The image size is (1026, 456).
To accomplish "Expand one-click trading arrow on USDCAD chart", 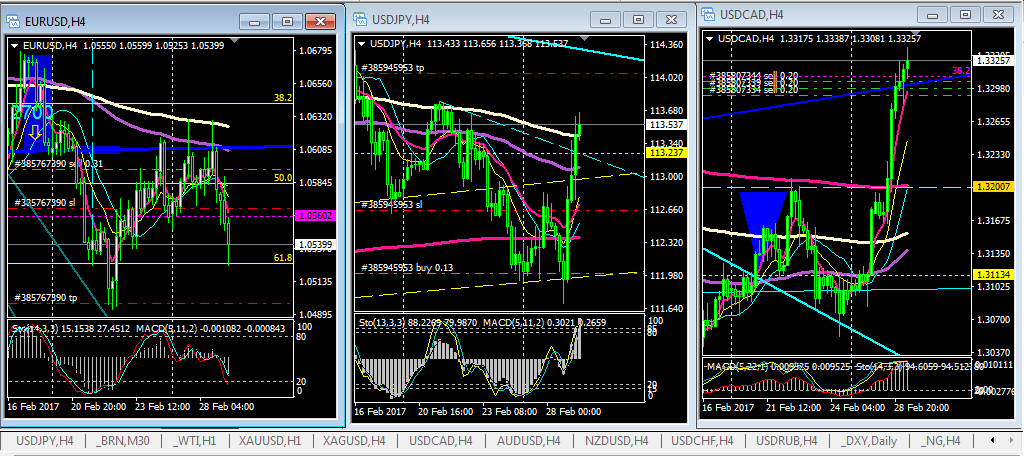I will coord(711,38).
